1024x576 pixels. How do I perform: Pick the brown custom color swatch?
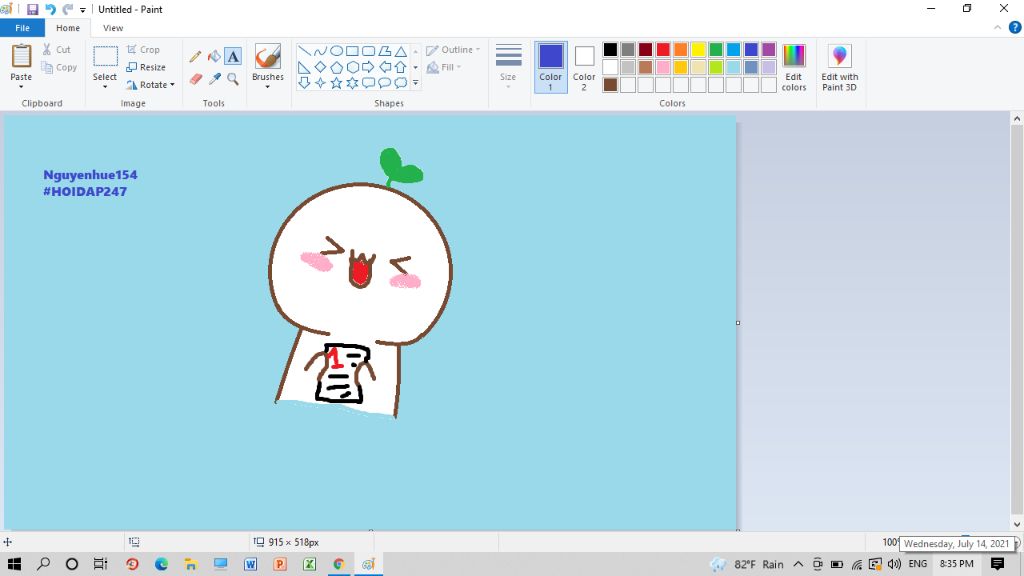pyautogui.click(x=610, y=85)
